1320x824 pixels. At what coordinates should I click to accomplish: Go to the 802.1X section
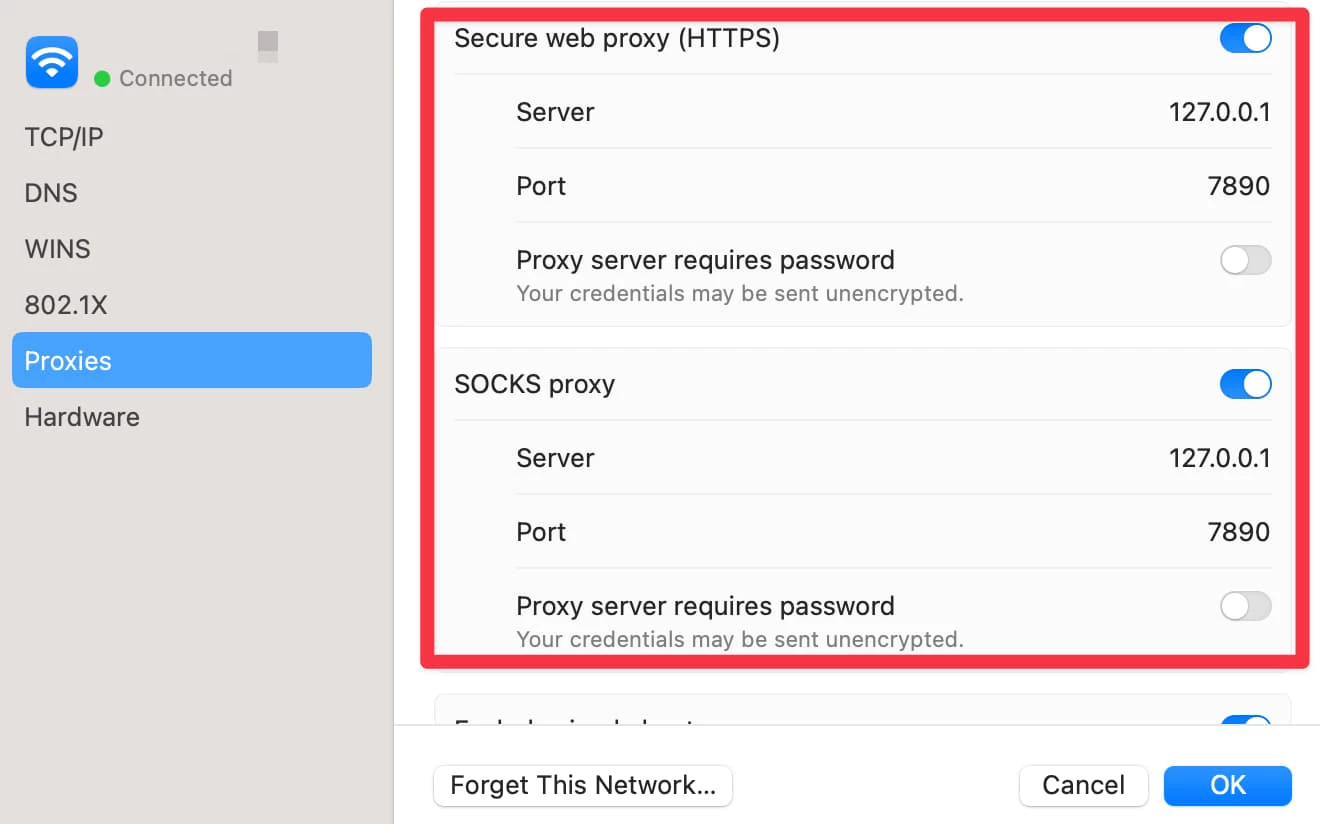click(66, 305)
